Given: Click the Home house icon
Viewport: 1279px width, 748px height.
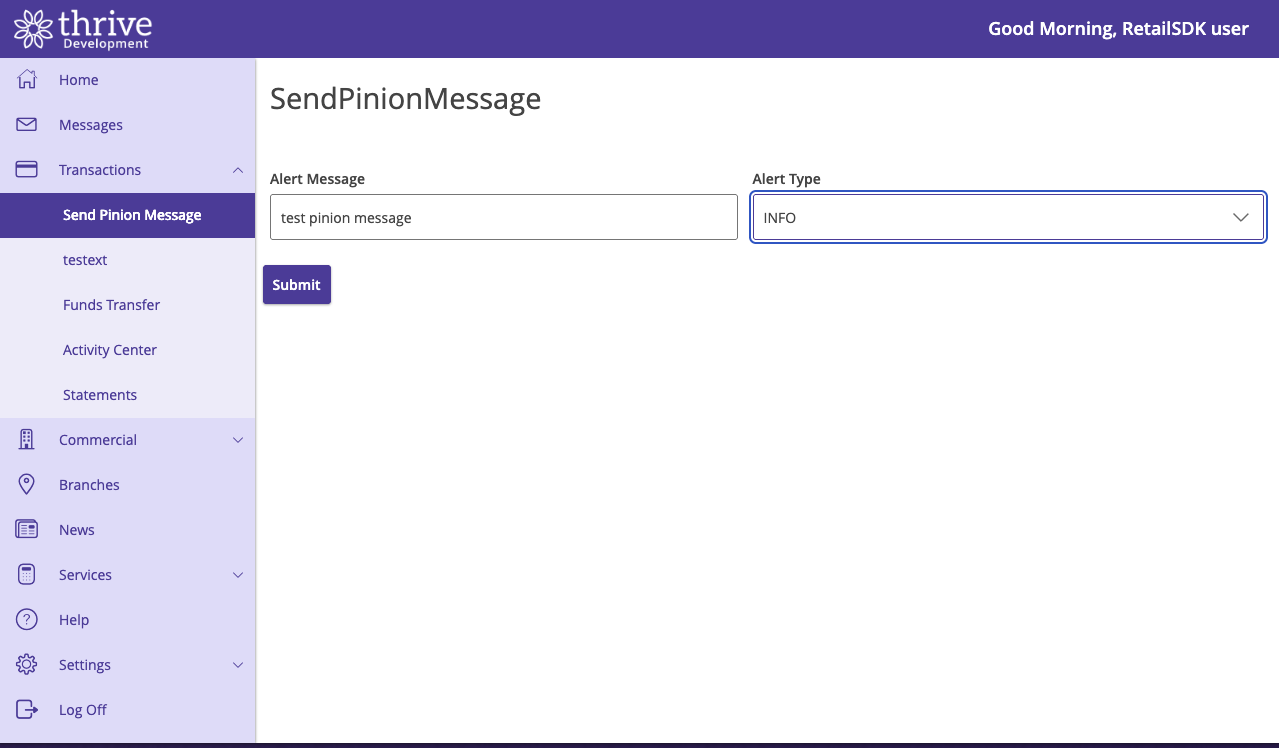Looking at the screenshot, I should [27, 80].
